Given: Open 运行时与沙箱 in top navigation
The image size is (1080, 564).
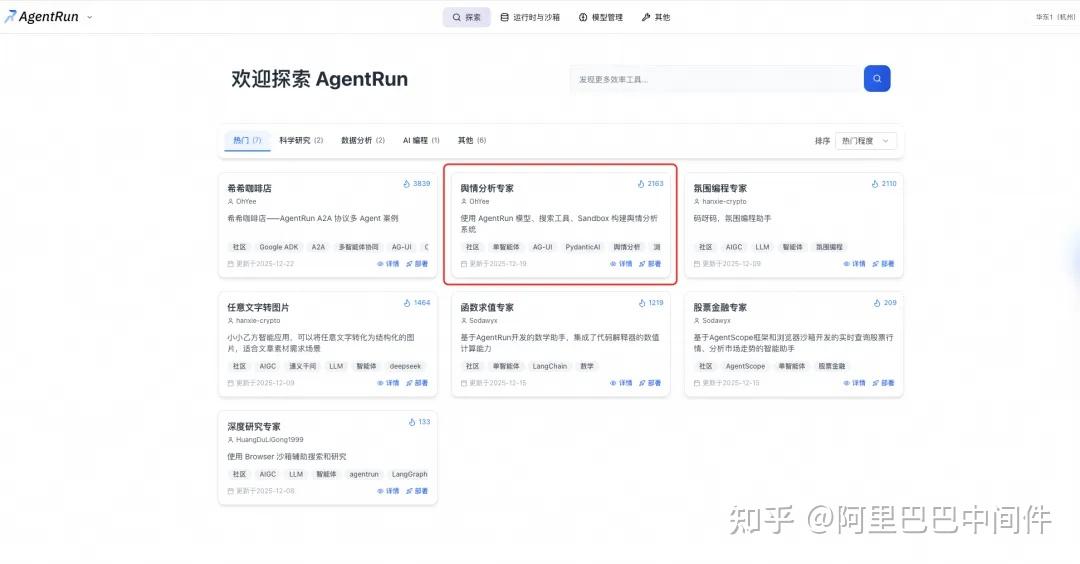Looking at the screenshot, I should click(530, 17).
